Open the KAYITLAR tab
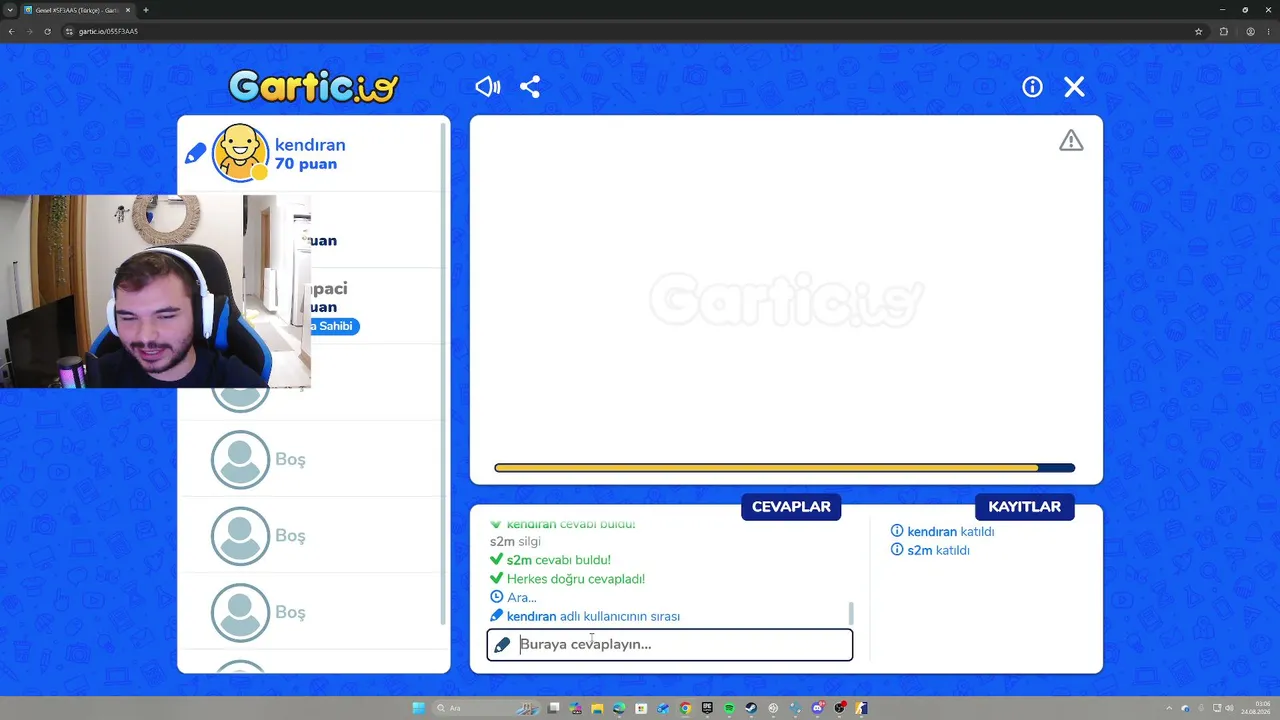Image resolution: width=1280 pixels, height=720 pixels. [x=1024, y=507]
